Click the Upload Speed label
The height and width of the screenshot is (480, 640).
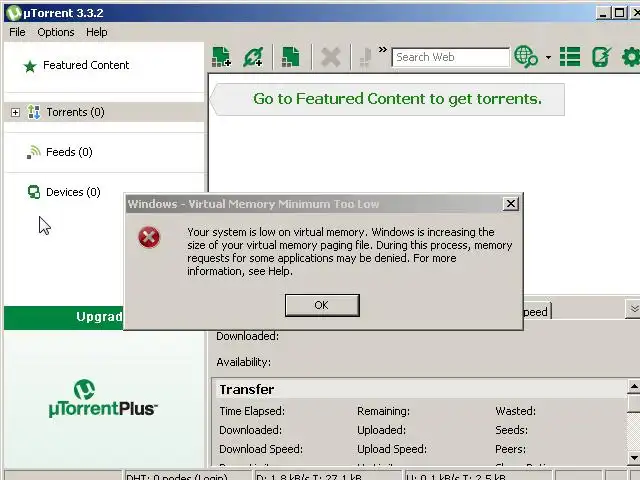click(x=392, y=449)
